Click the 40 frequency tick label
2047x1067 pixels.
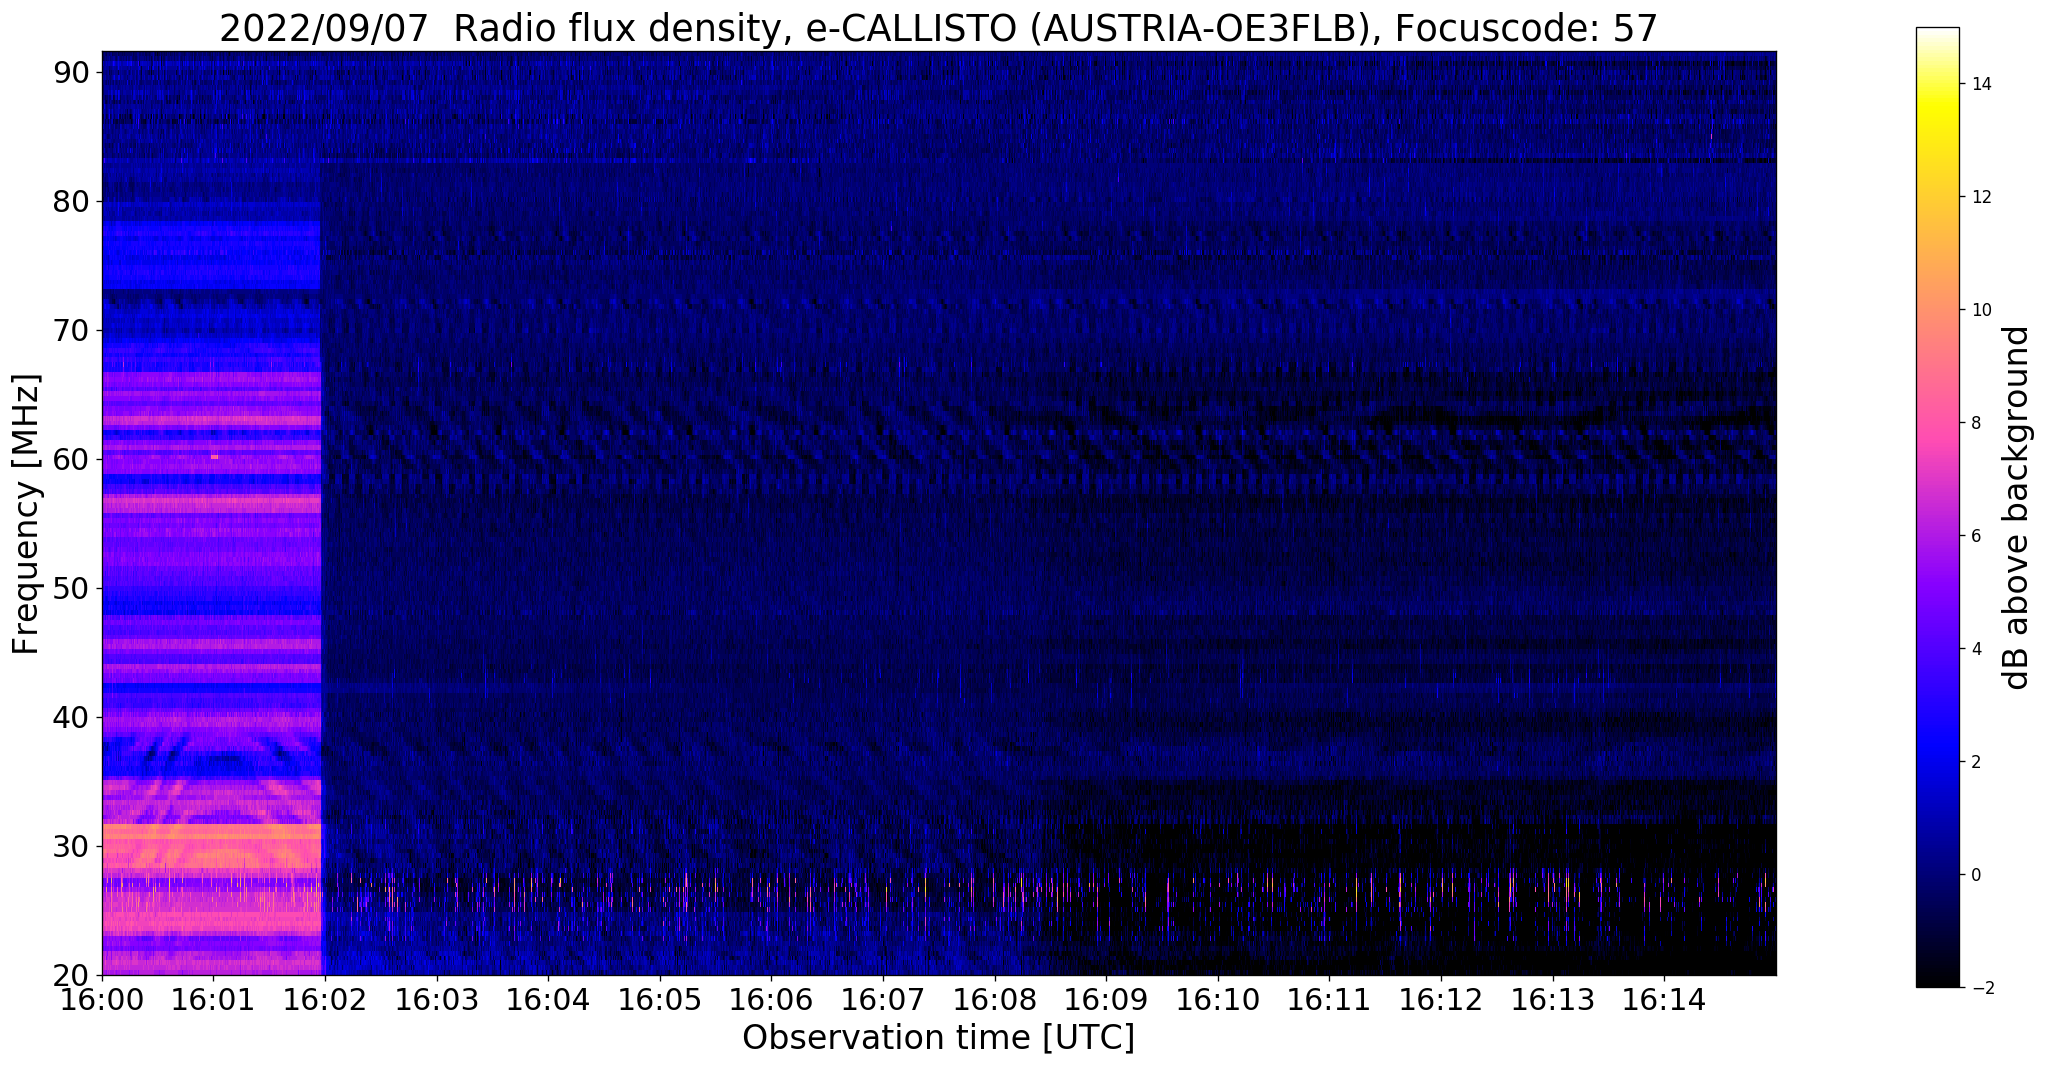pos(73,717)
